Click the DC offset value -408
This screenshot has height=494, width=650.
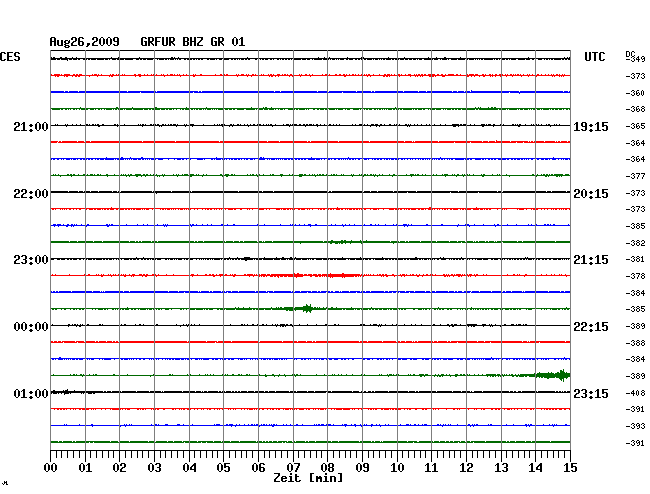point(635,393)
